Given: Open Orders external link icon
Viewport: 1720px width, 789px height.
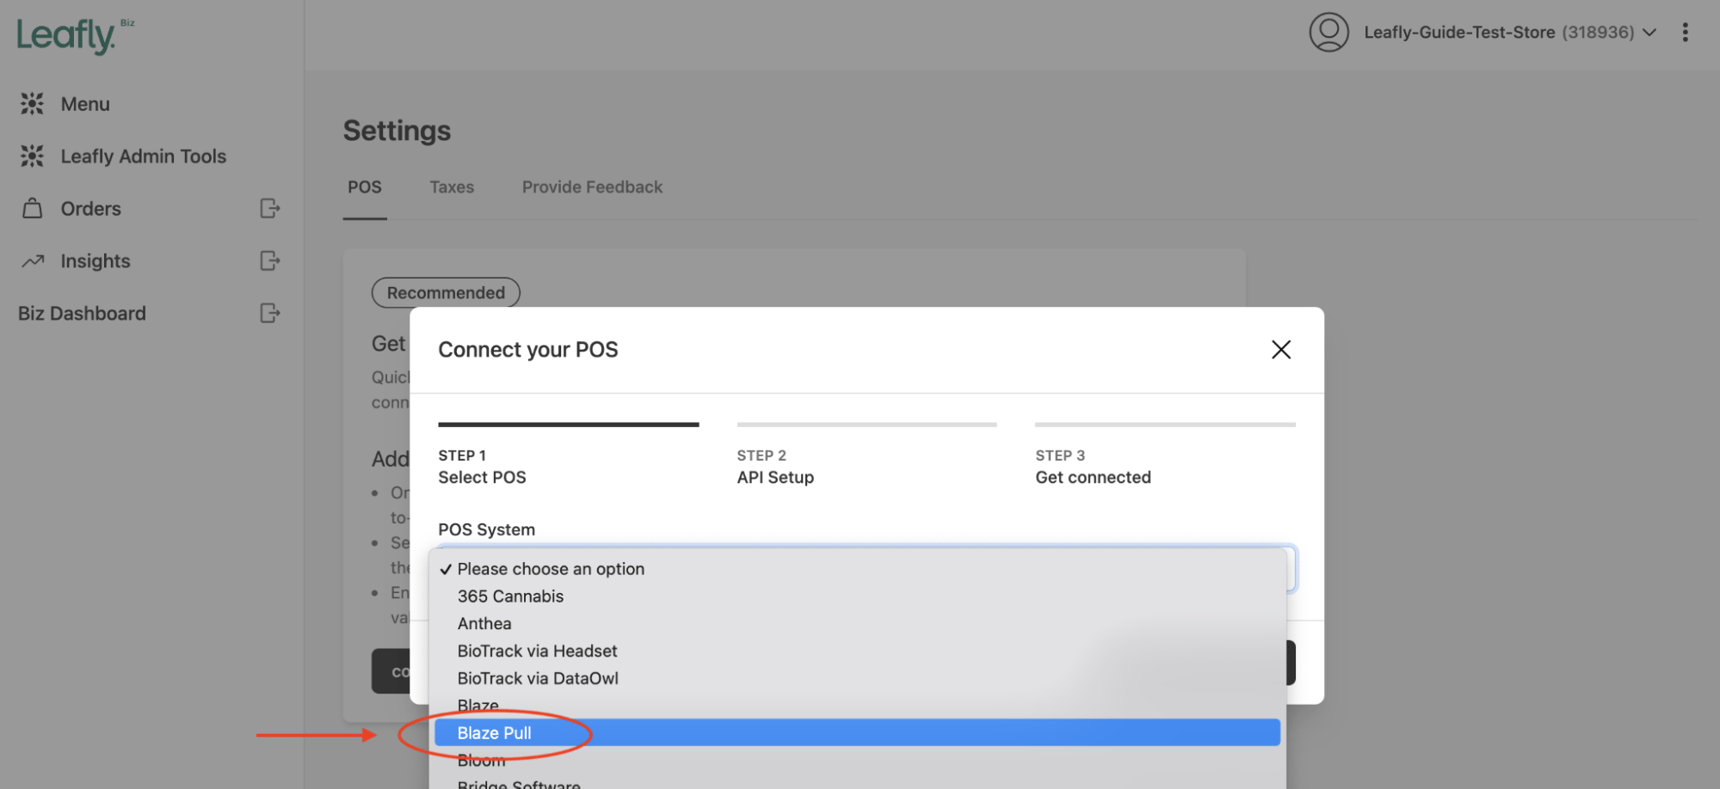Looking at the screenshot, I should [x=269, y=208].
